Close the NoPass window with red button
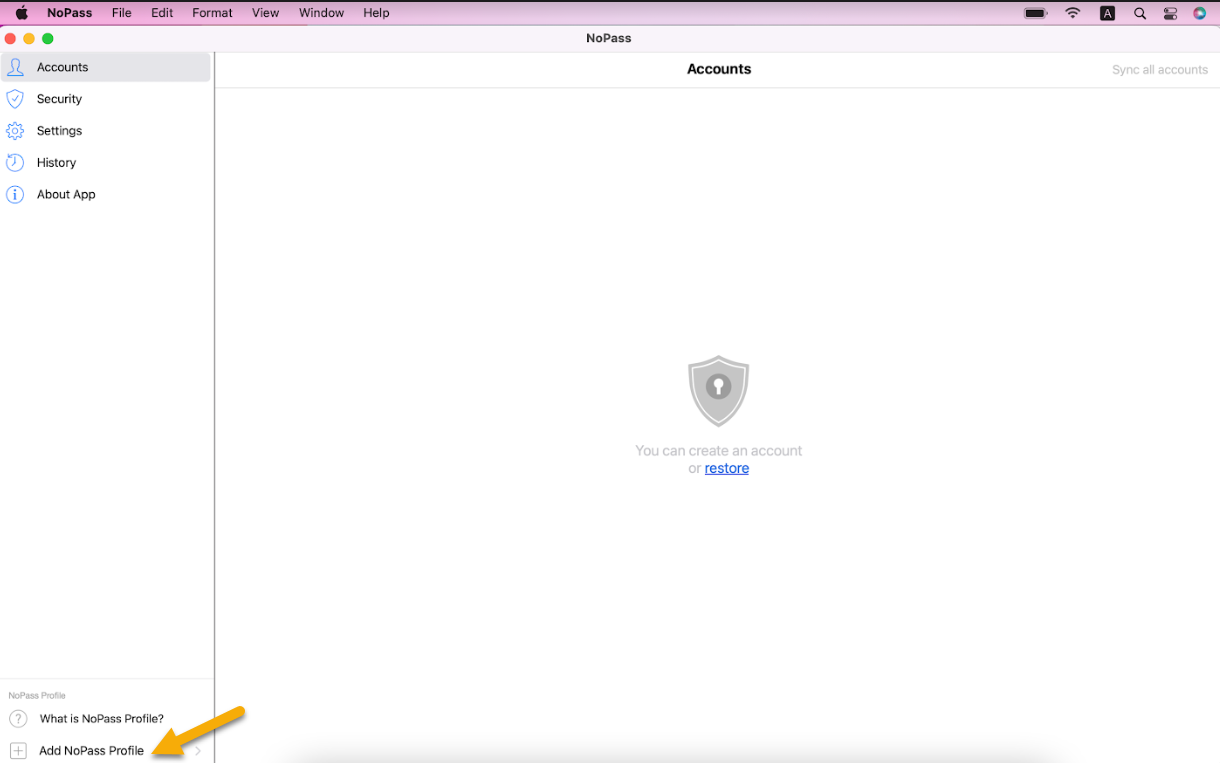Screen dimensions: 1220x763 pyautogui.click(x=11, y=38)
